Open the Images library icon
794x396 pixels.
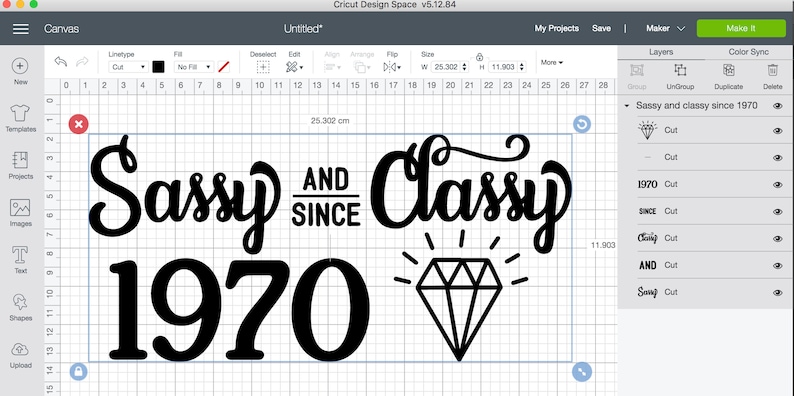20,213
